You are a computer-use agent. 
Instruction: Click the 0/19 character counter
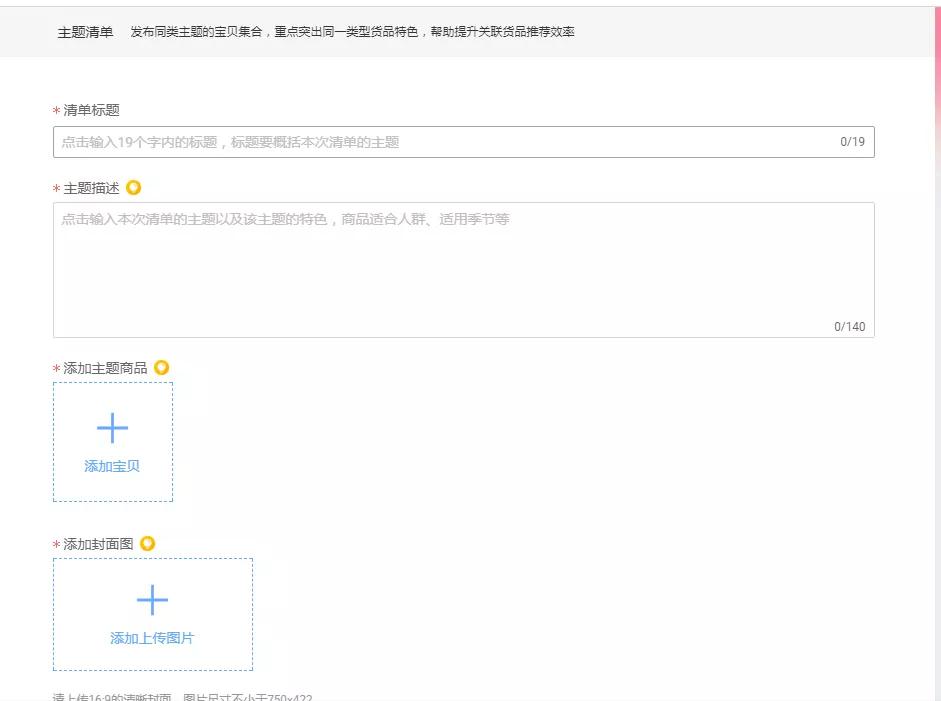pyautogui.click(x=852, y=142)
